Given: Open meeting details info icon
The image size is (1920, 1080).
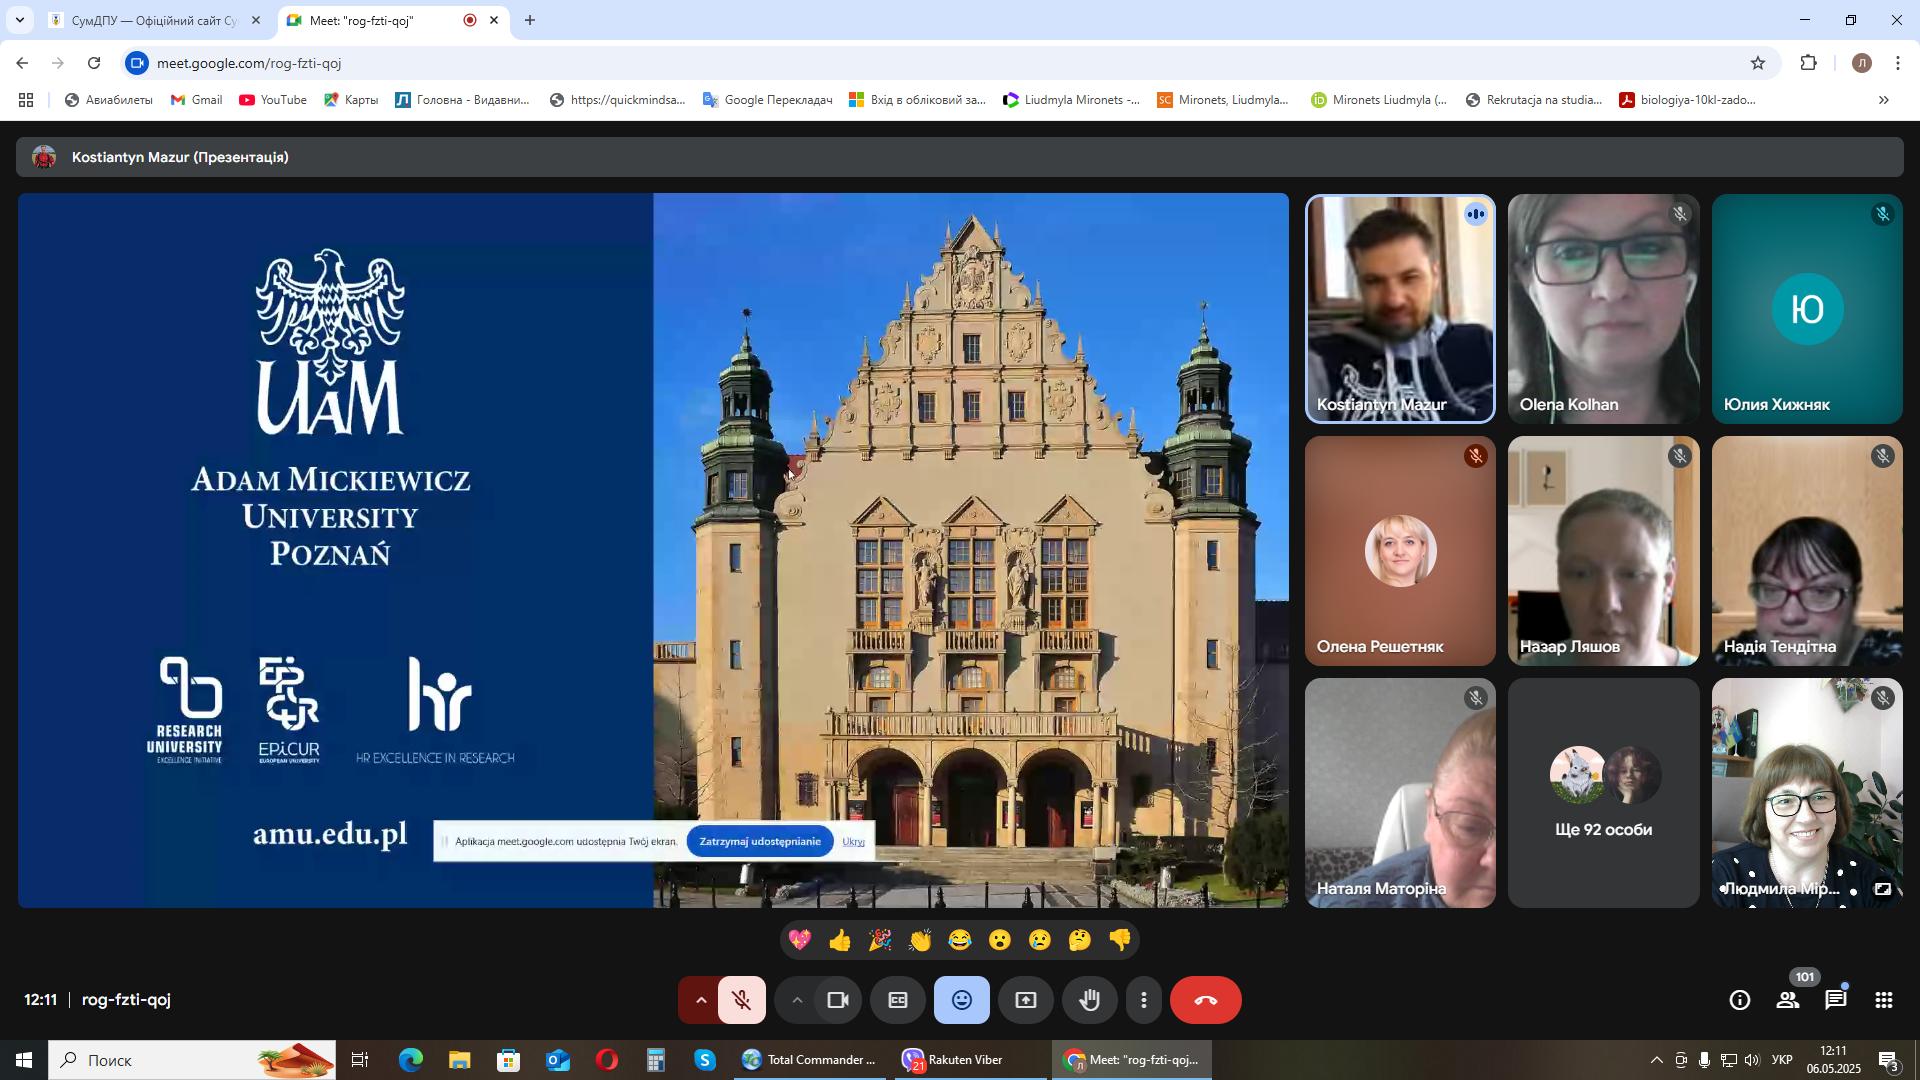Looking at the screenshot, I should (x=1740, y=1000).
